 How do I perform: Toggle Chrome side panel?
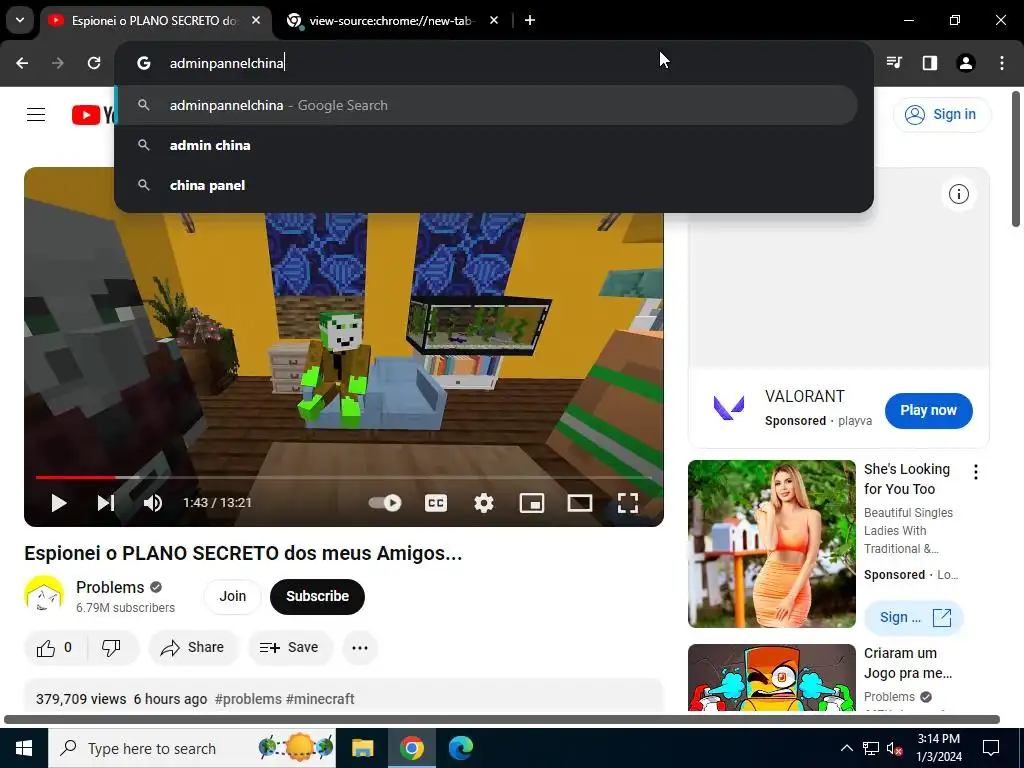(x=930, y=63)
